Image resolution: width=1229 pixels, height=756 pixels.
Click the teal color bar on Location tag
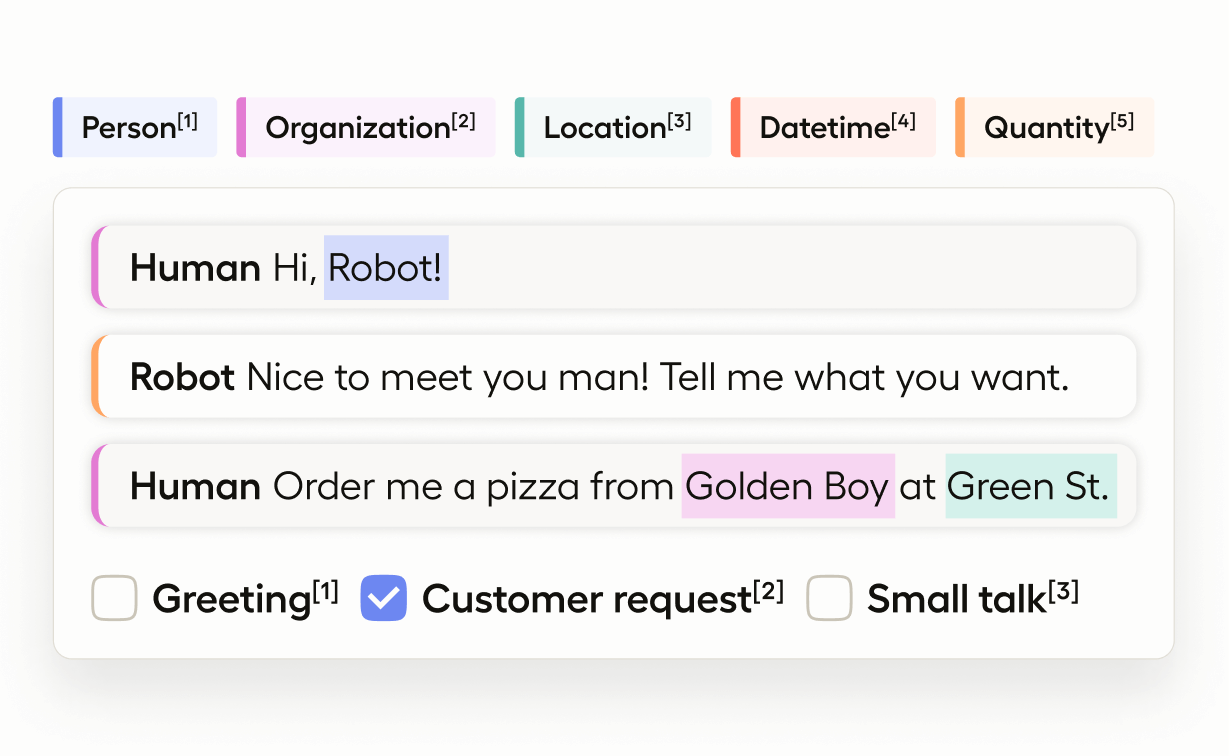520,128
